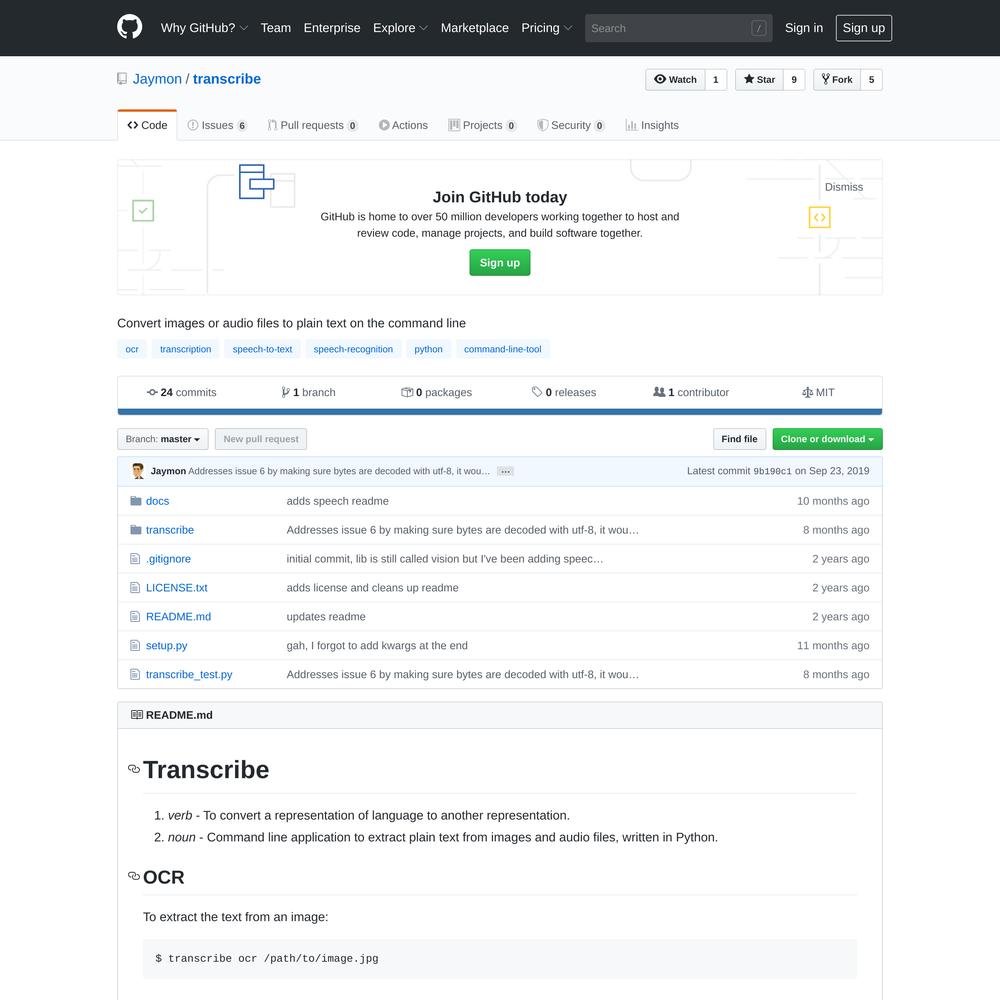Click Jaymon's avatar in the latest commit row
Screen dimensions: 1000x1000
[x=138, y=471]
